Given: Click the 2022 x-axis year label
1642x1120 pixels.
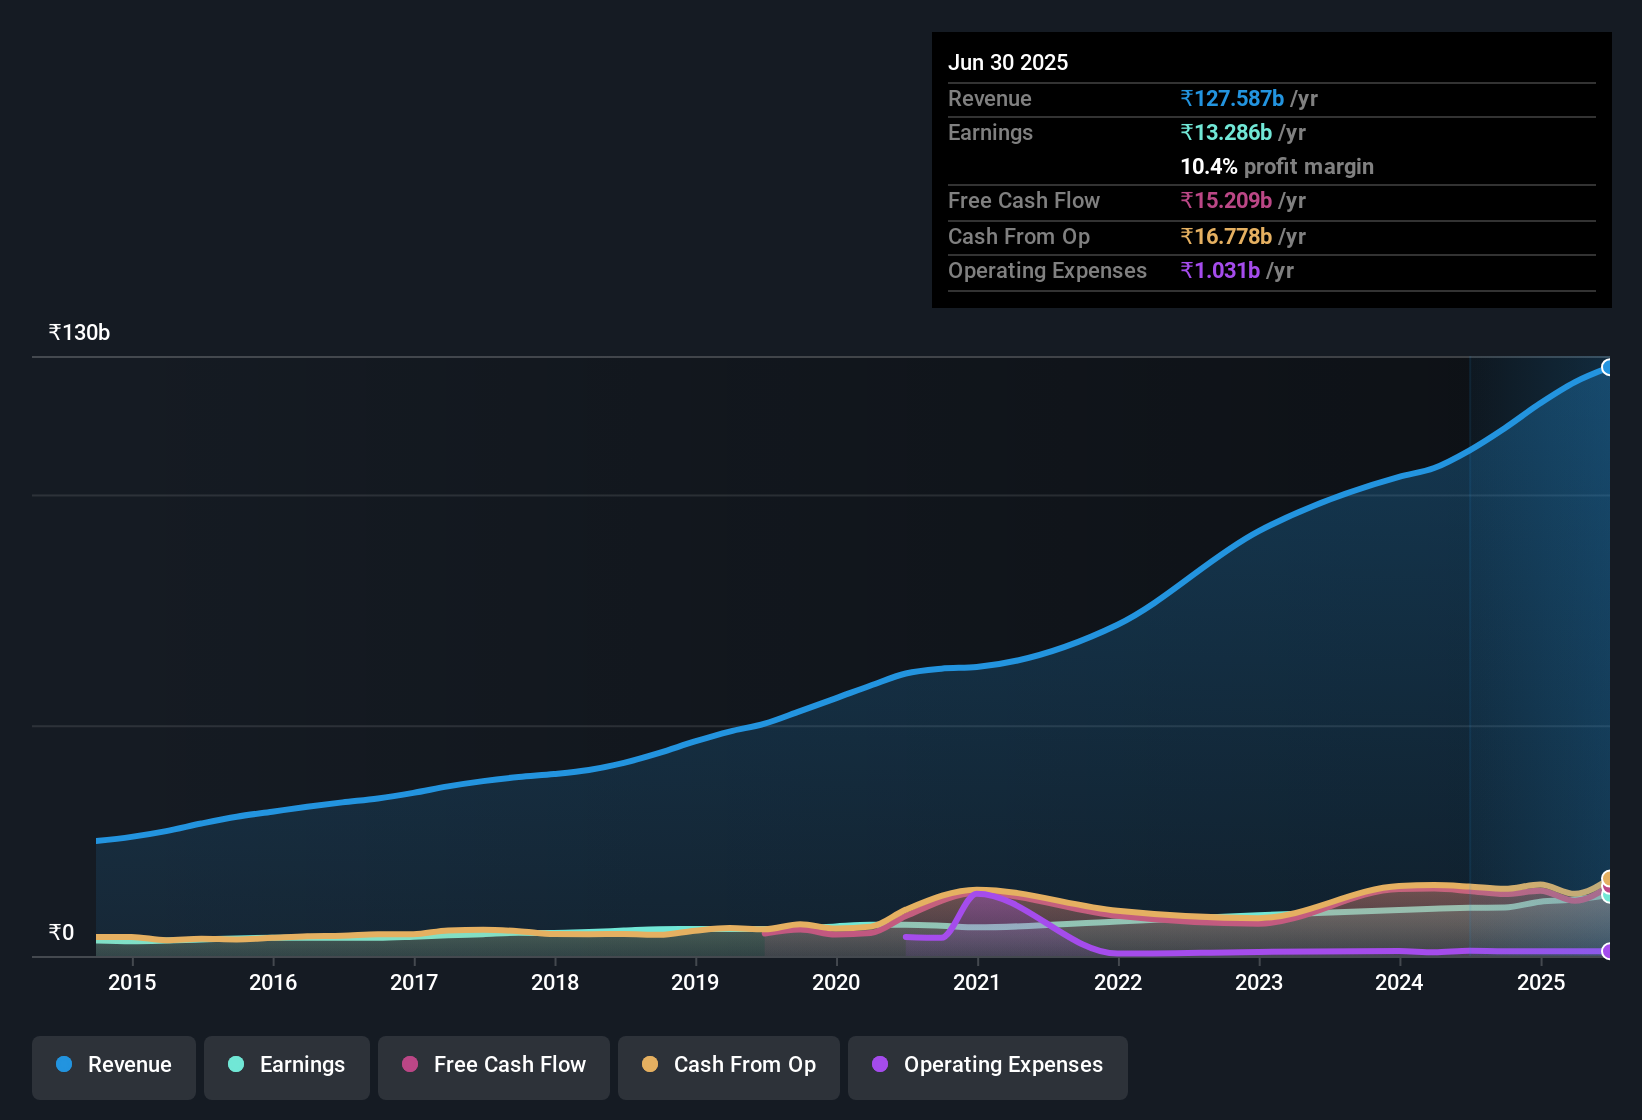Looking at the screenshot, I should 1118,982.
